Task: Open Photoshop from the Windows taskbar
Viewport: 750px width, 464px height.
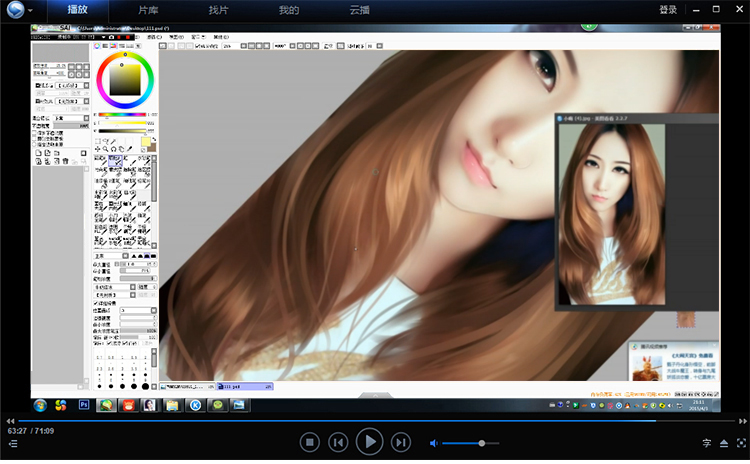Action: 84,405
